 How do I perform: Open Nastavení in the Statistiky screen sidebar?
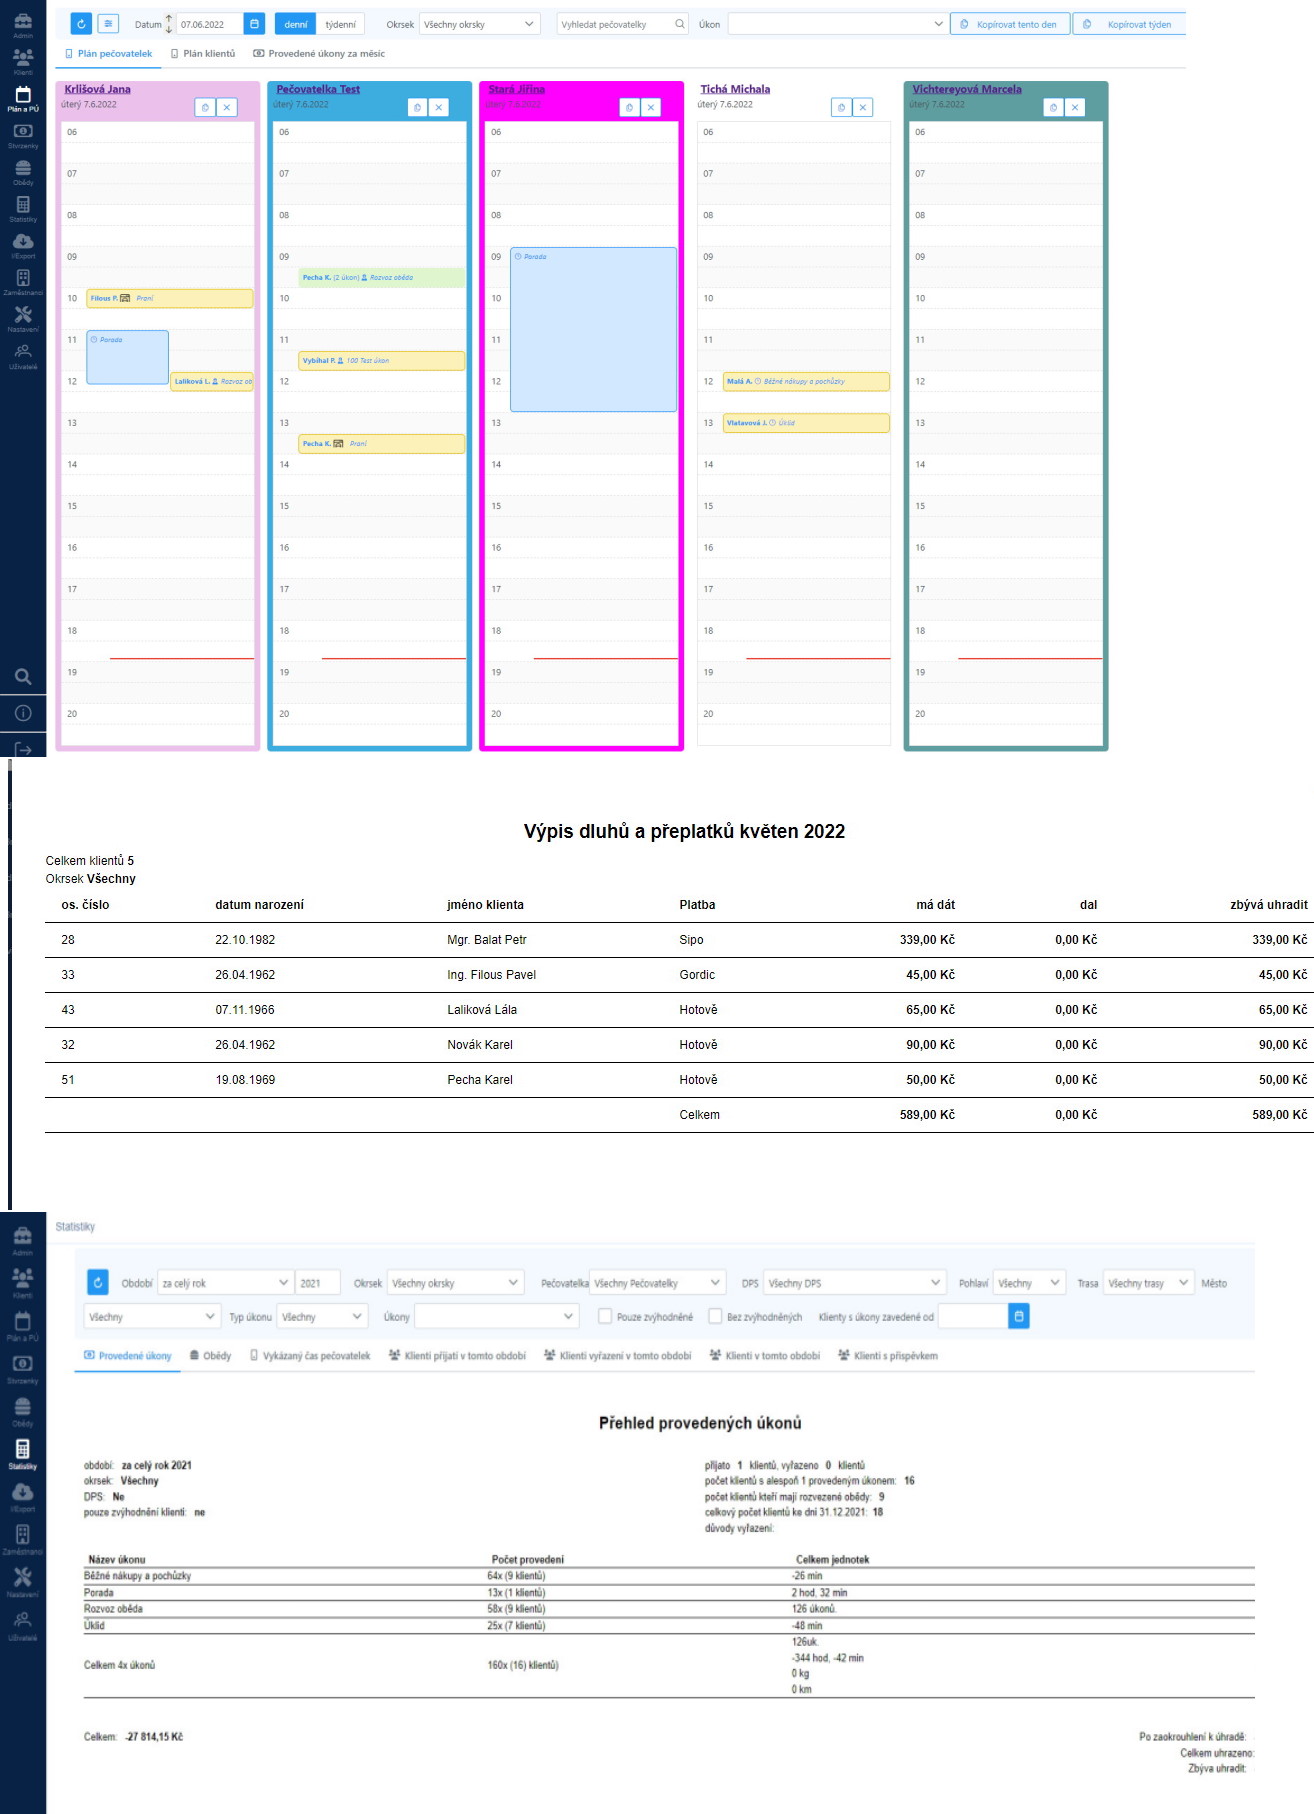click(x=23, y=1582)
